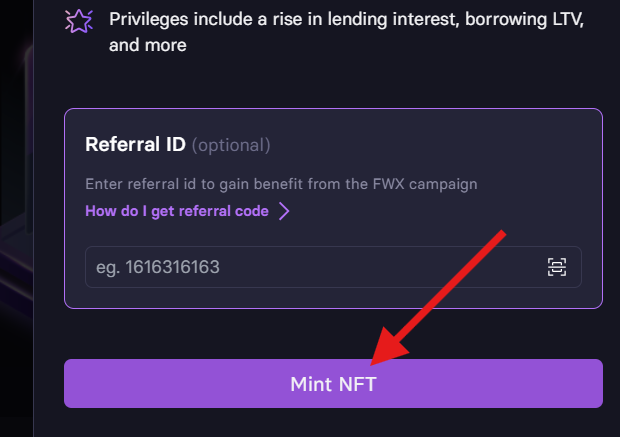620x437 pixels.
Task: Click the blank gap between privileges text and referral card
Action: (x=333, y=81)
